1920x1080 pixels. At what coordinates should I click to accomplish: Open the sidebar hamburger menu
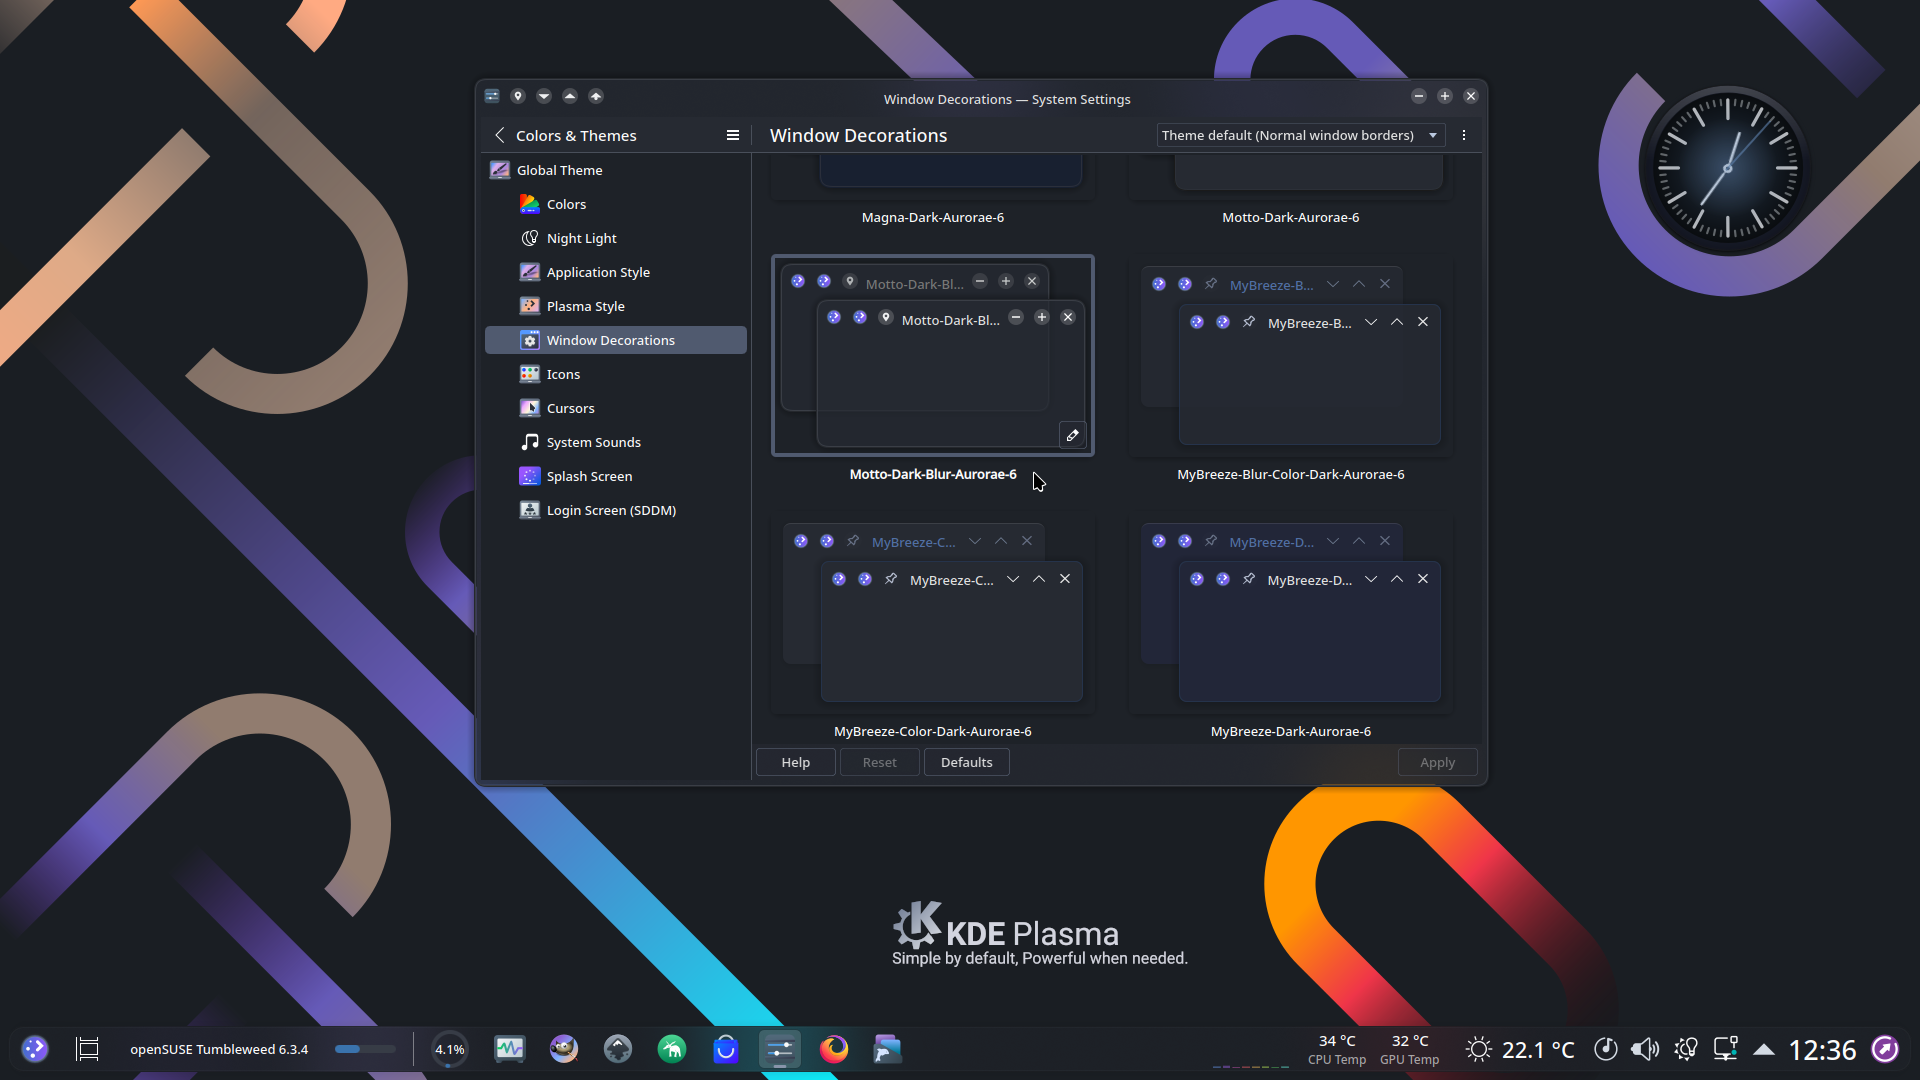733,135
